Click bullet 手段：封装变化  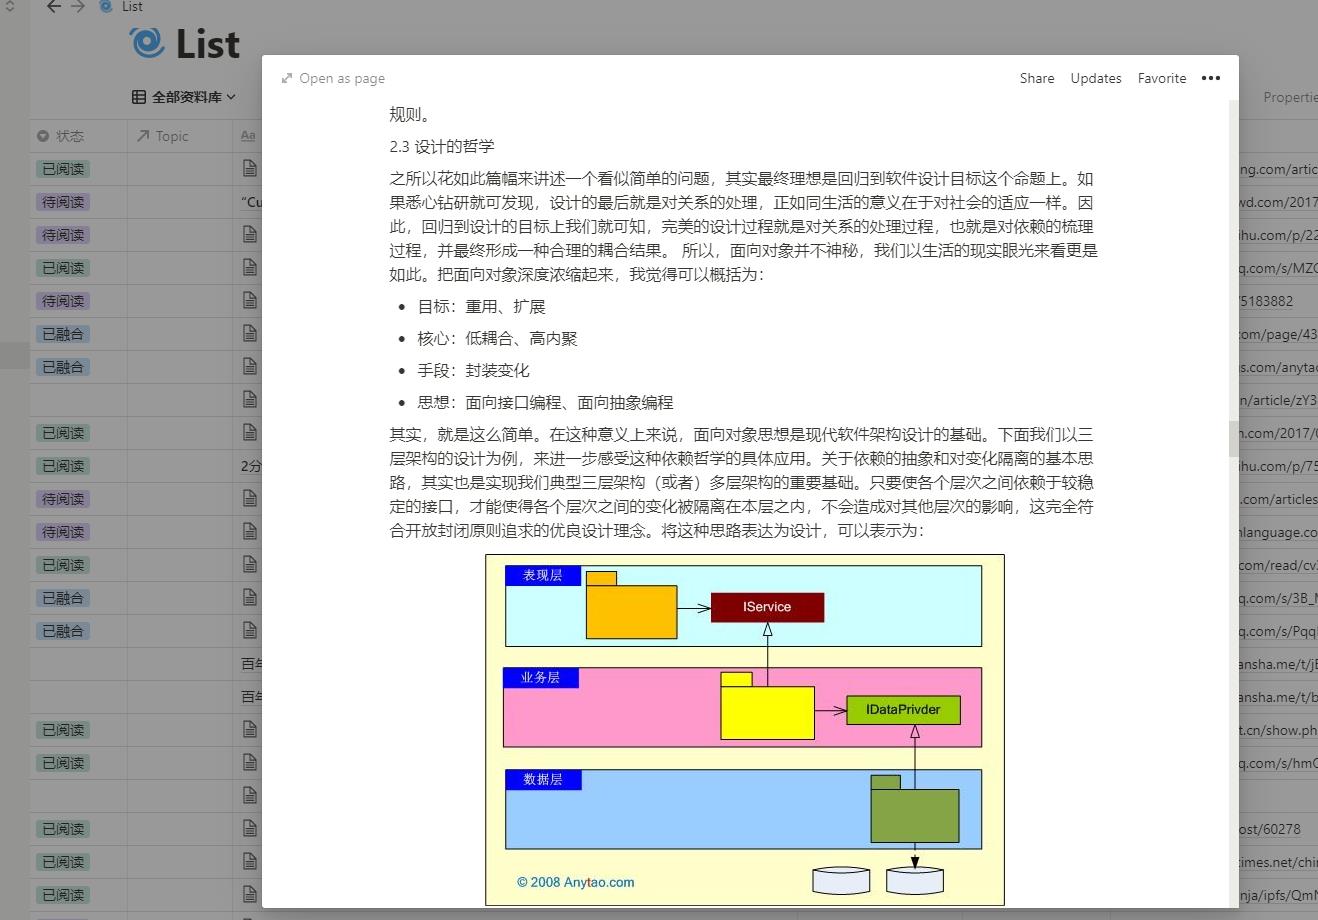click(473, 371)
